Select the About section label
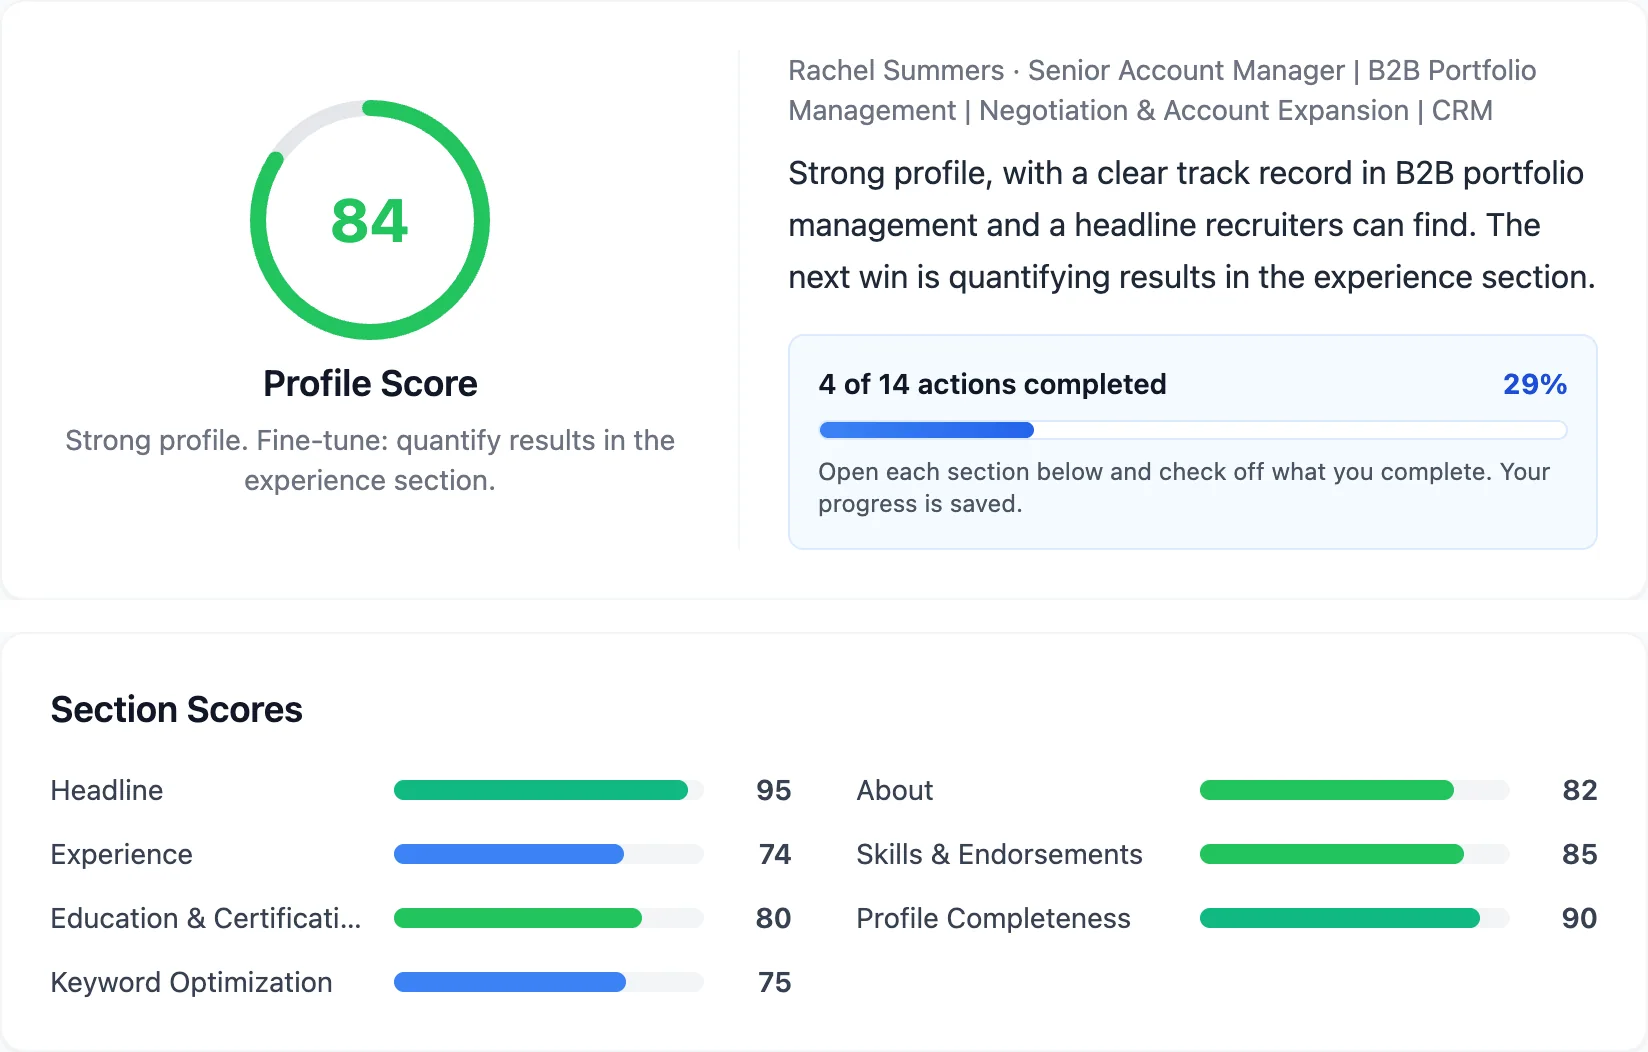 click(894, 790)
